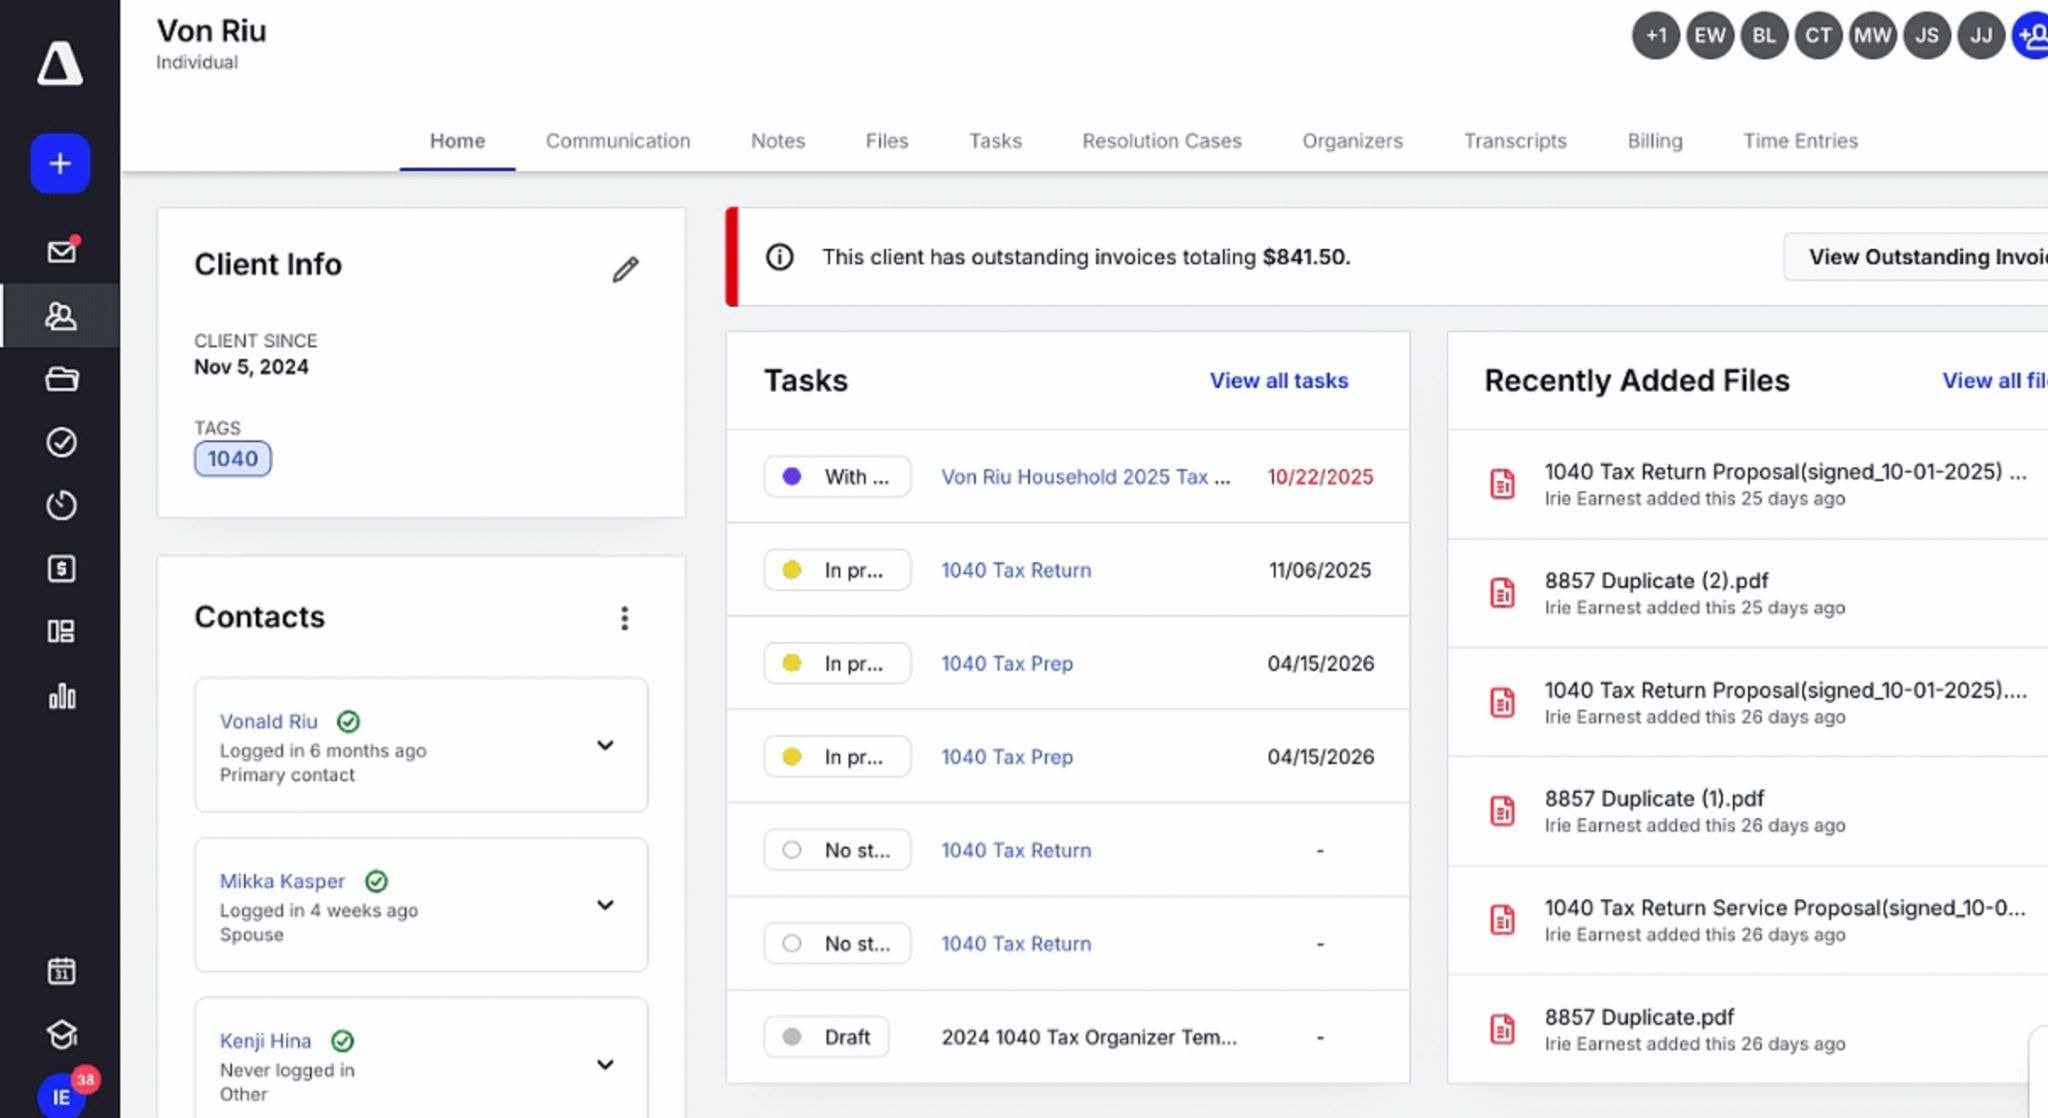Click overdue date 10/22/2025
The height and width of the screenshot is (1118, 2048).
(1320, 477)
